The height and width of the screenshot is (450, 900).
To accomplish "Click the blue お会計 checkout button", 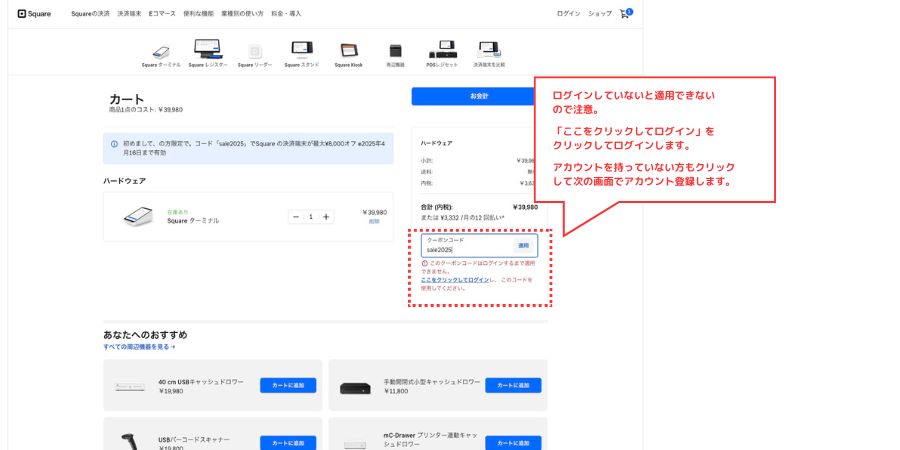I will [473, 96].
